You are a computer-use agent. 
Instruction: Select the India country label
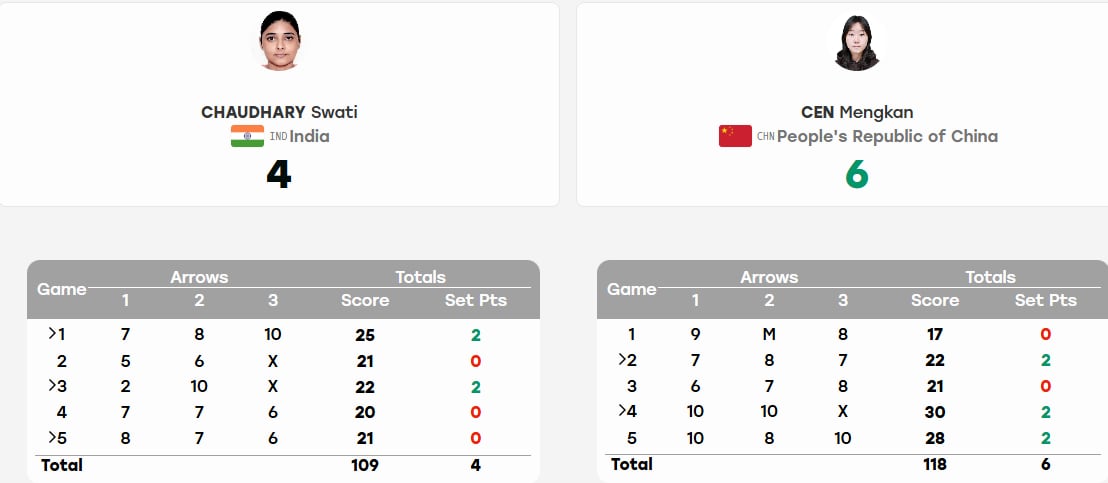[x=310, y=136]
